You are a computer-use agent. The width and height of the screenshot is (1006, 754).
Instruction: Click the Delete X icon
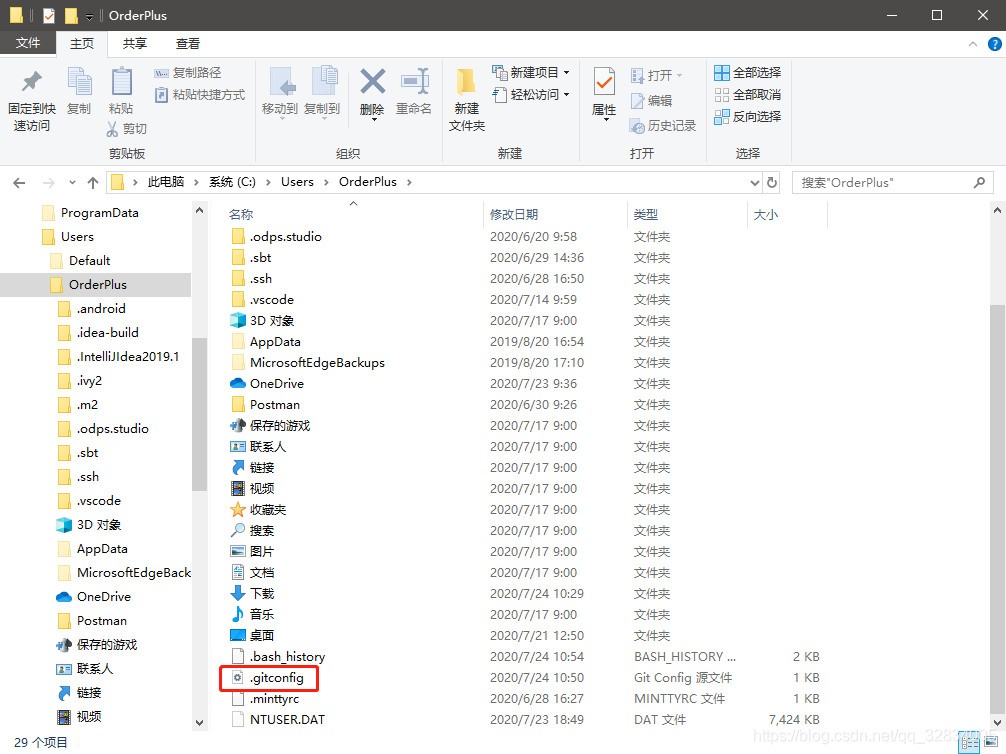click(372, 81)
